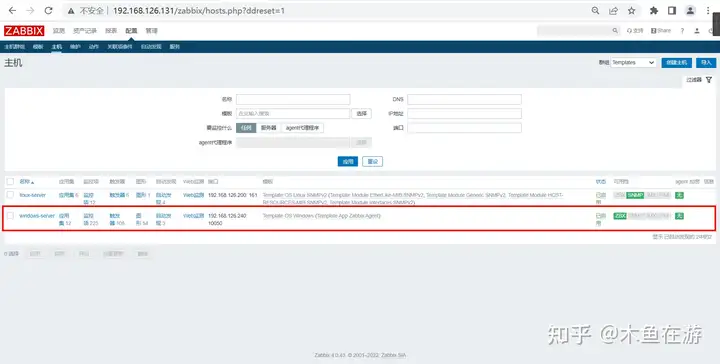Click the green encryption badge on linux-server row

679,195
